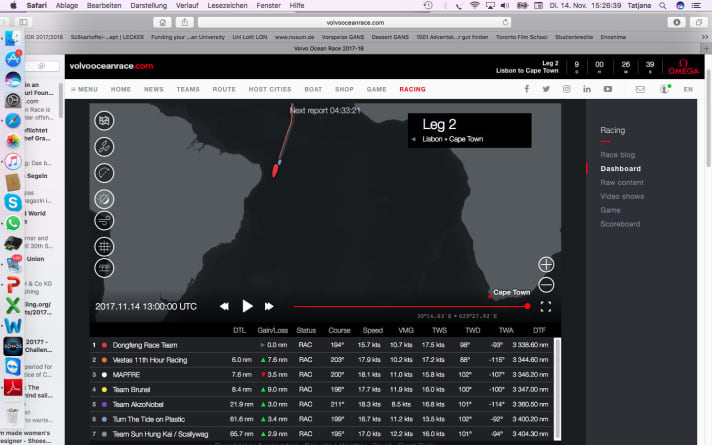Click Safari share button
This screenshot has height=445, width=712.
point(184,22)
